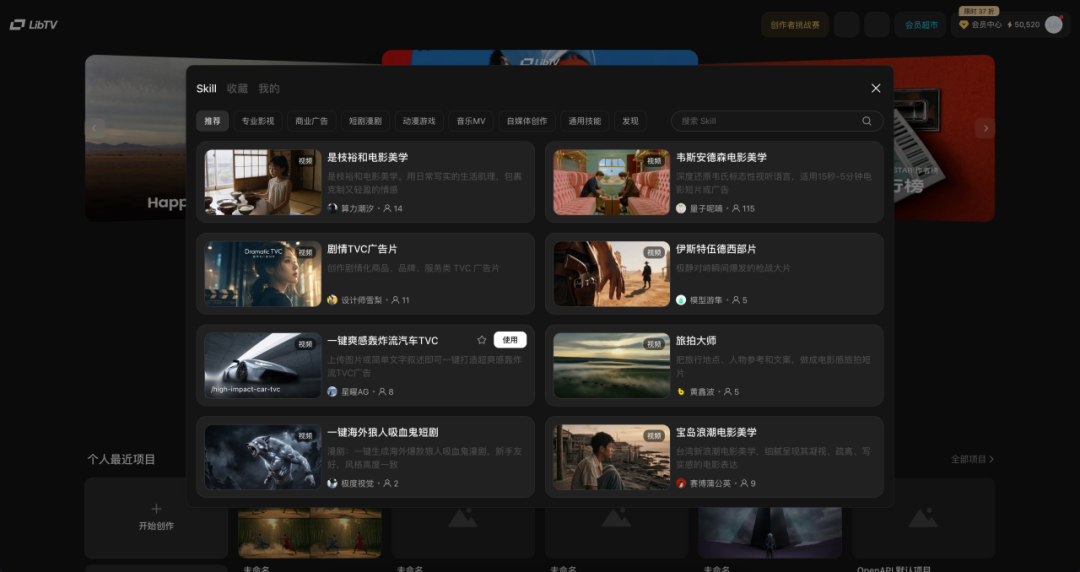Image resolution: width=1080 pixels, height=572 pixels.
Task: Select the 发现 category filter
Action: pos(630,121)
